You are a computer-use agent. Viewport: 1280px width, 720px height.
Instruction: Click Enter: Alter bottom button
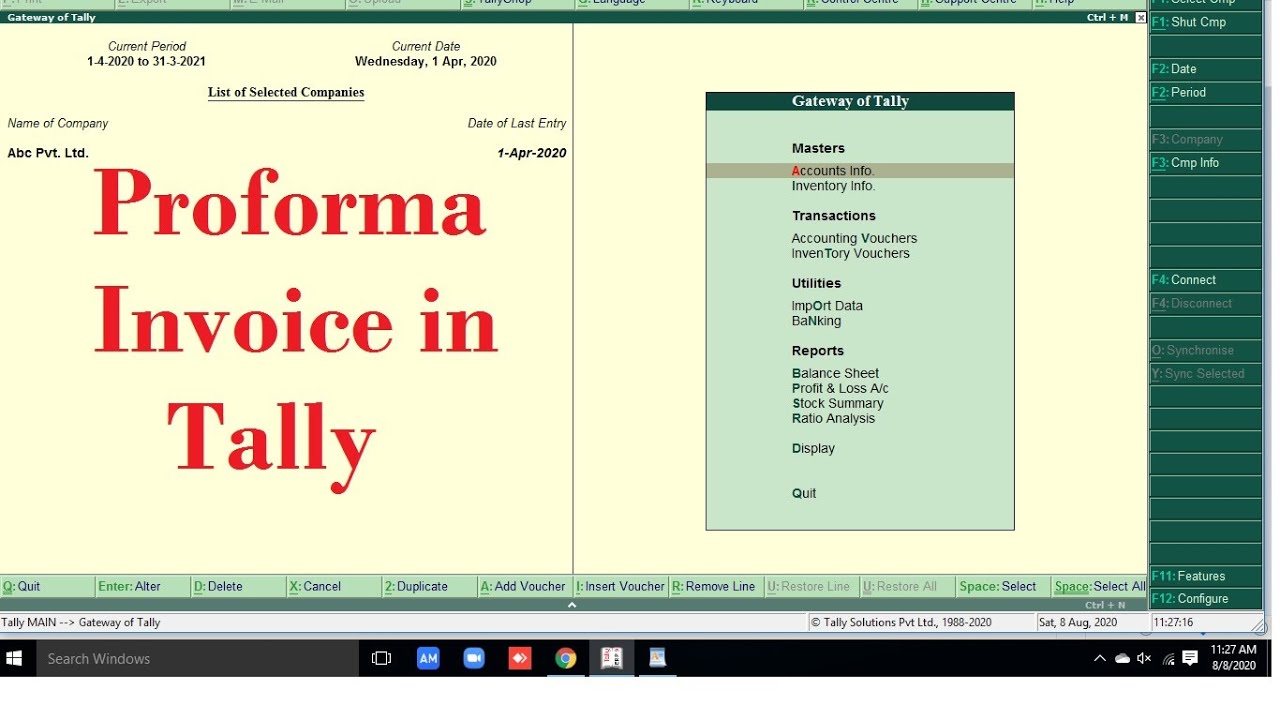tap(143, 587)
